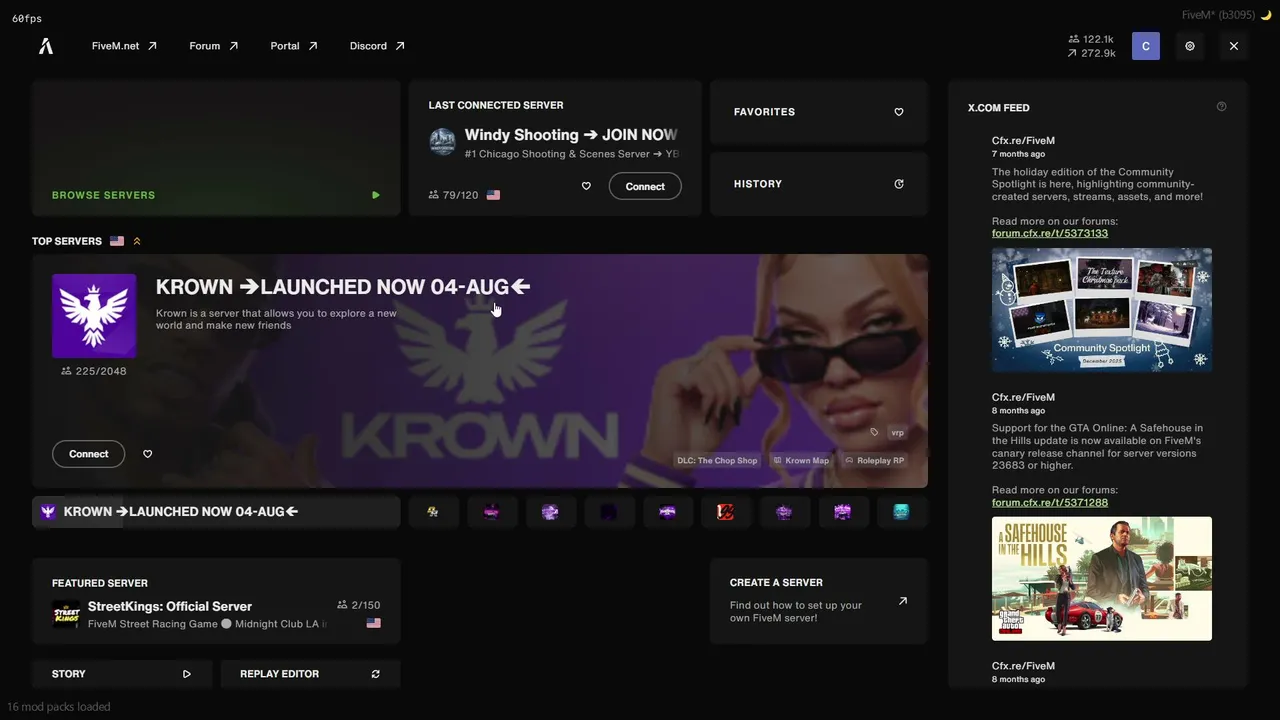
Task: Launch Story mode
Action: click(122, 674)
